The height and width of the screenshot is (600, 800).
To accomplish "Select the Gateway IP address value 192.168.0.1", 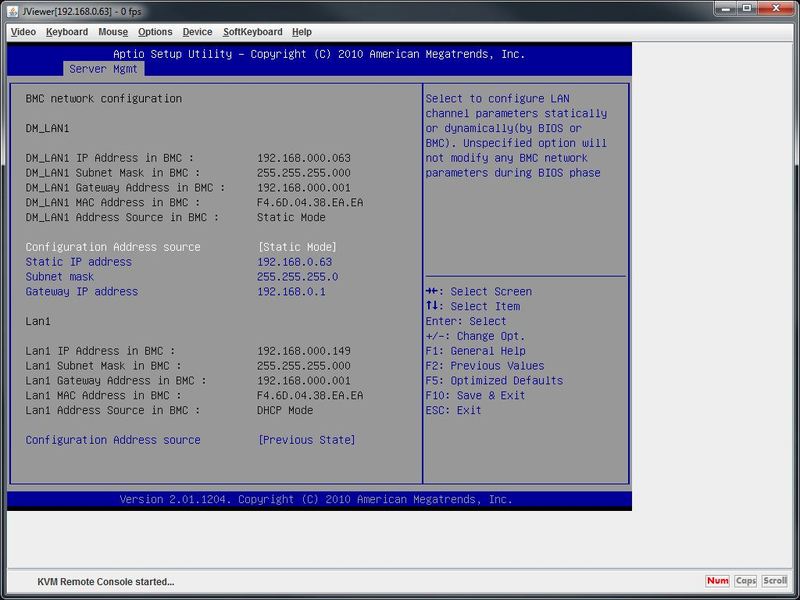I will 291,292.
